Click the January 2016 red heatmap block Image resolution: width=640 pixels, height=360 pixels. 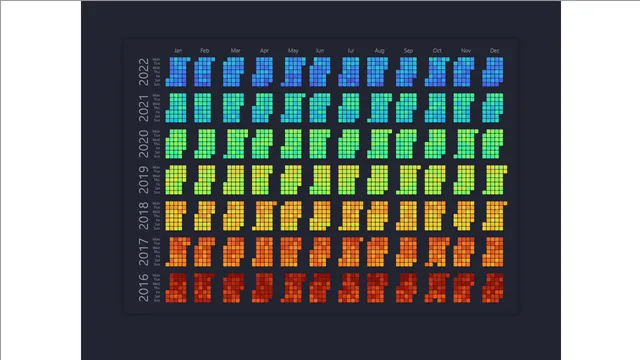(x=176, y=288)
